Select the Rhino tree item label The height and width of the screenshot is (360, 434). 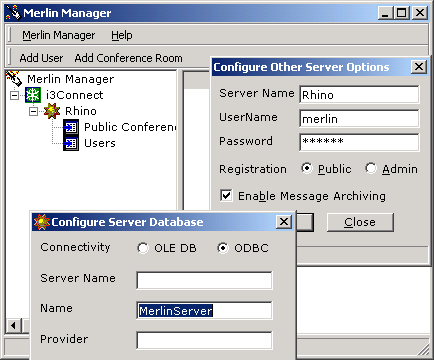pyautogui.click(x=81, y=111)
